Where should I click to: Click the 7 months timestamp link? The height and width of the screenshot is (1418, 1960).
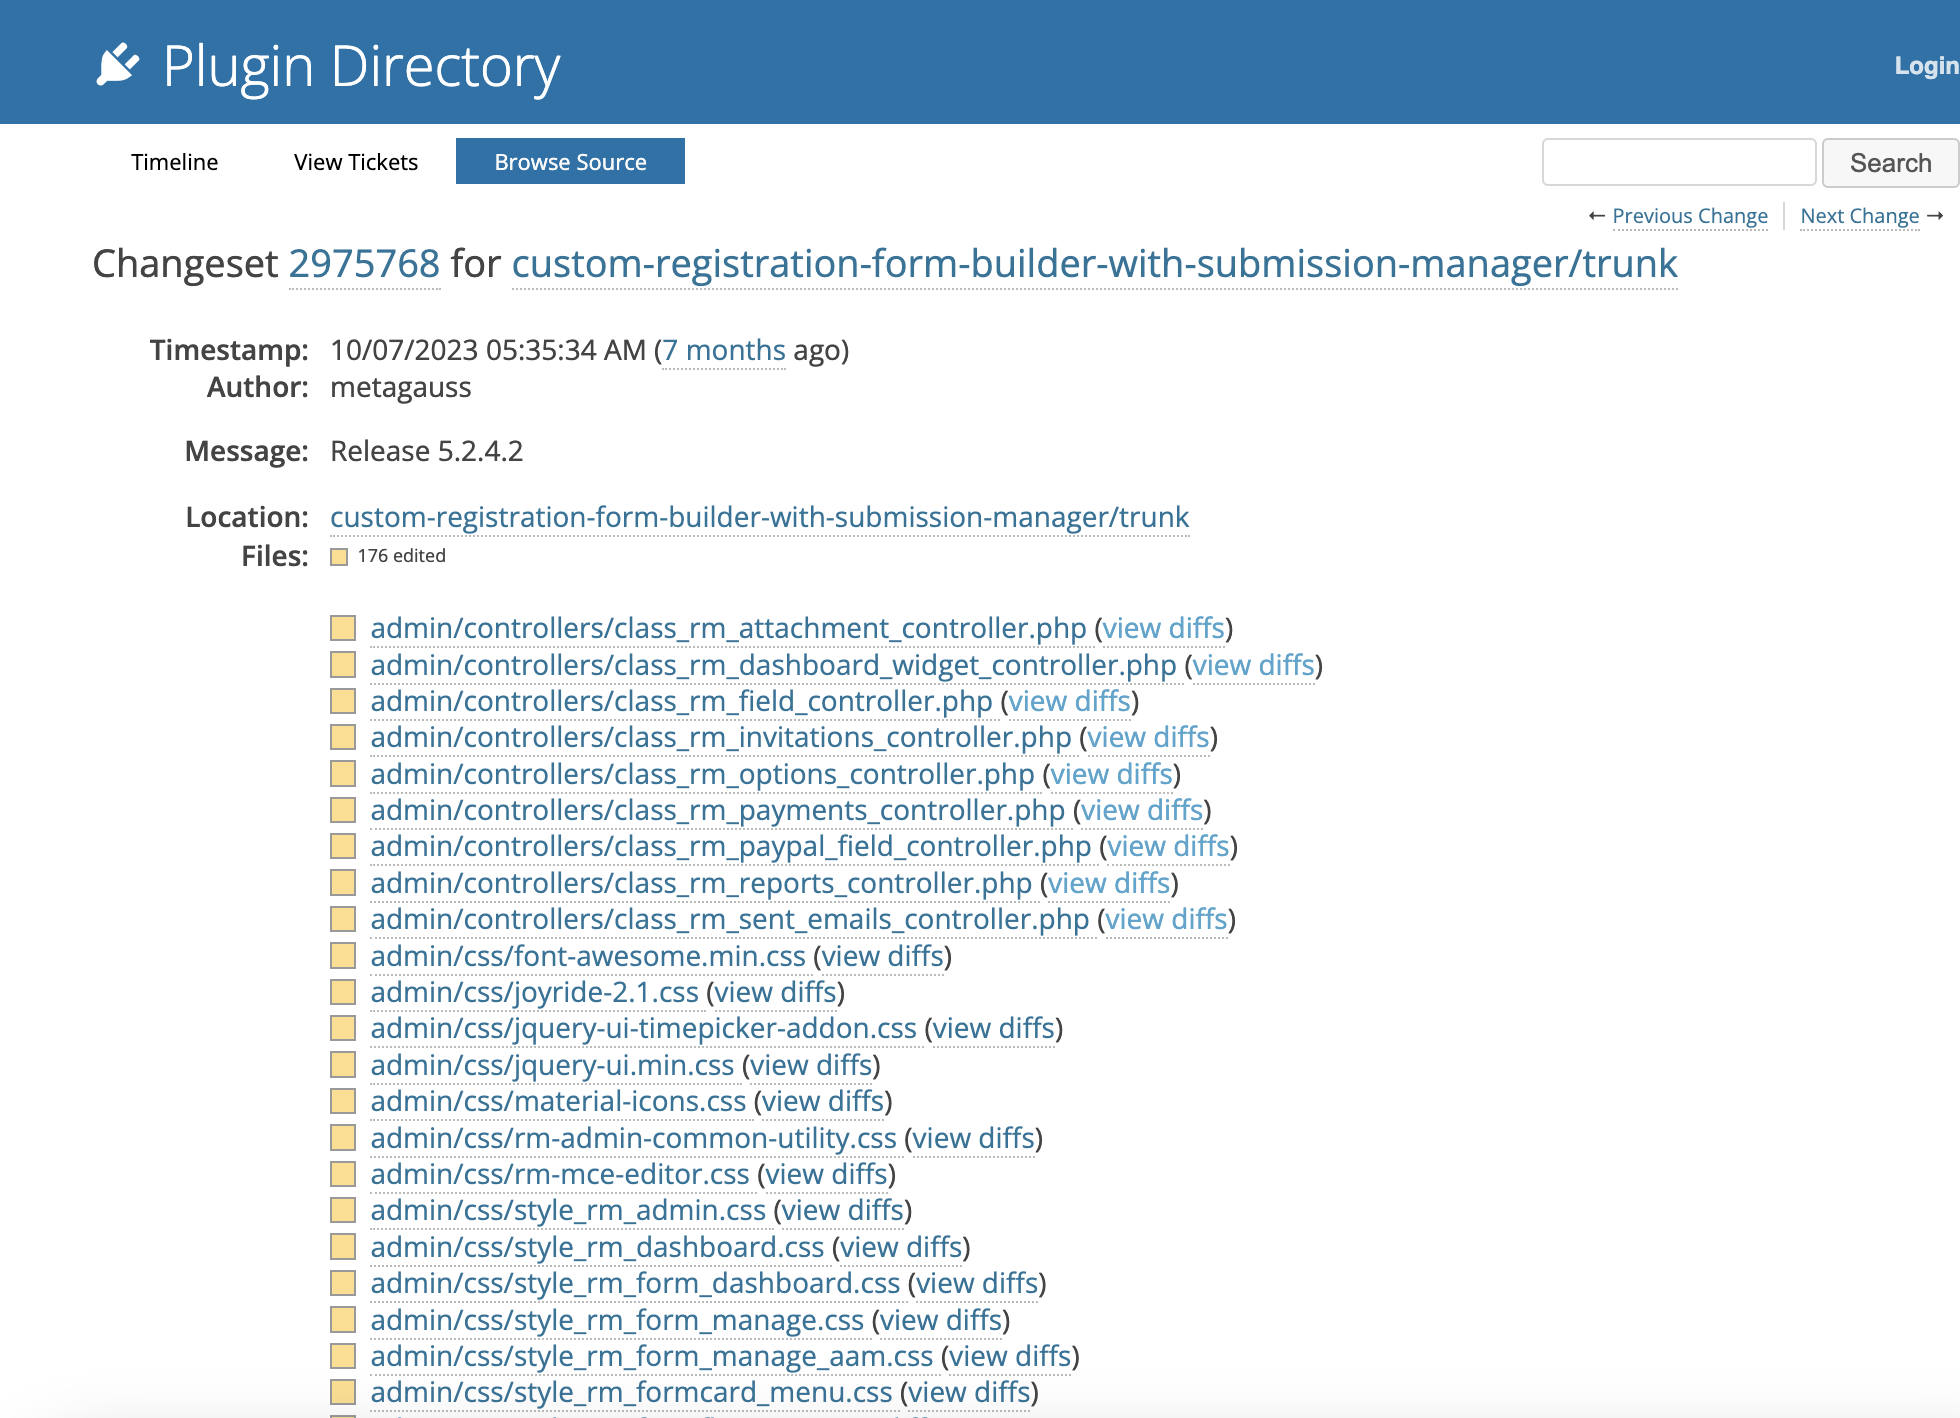[x=724, y=350]
